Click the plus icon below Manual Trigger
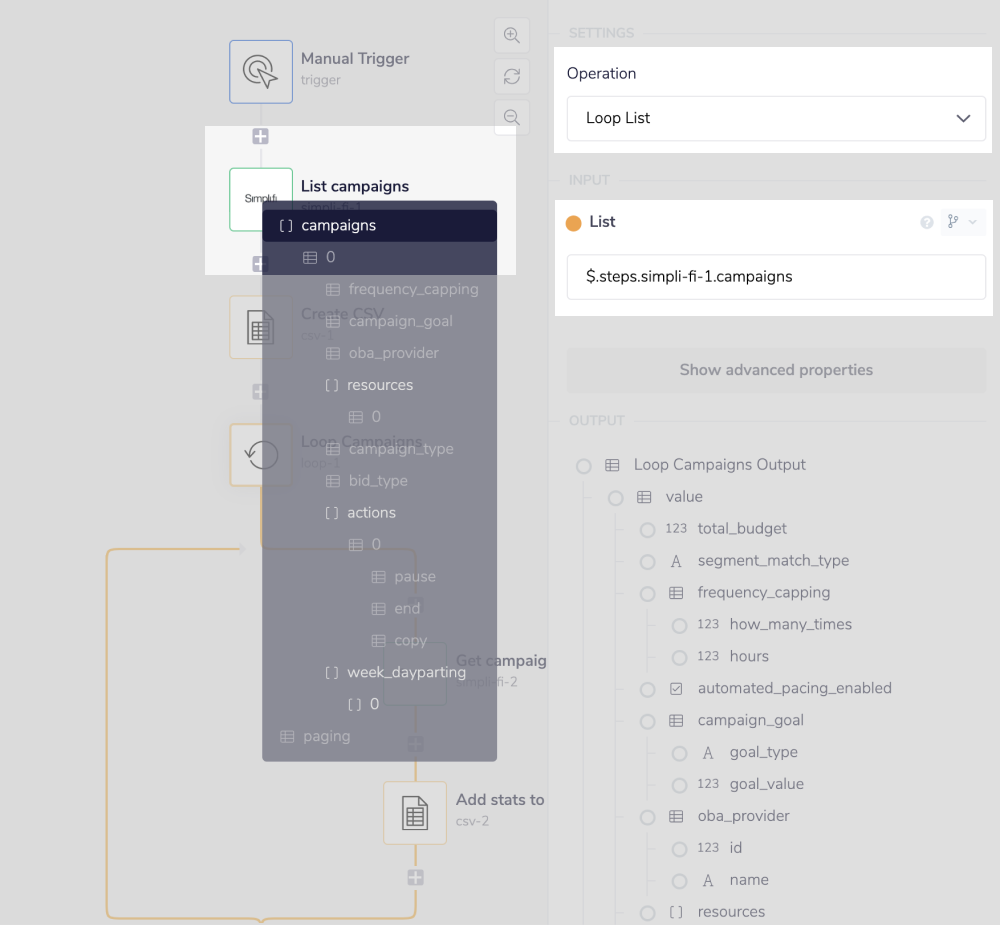The height and width of the screenshot is (925, 1000). tap(260, 136)
